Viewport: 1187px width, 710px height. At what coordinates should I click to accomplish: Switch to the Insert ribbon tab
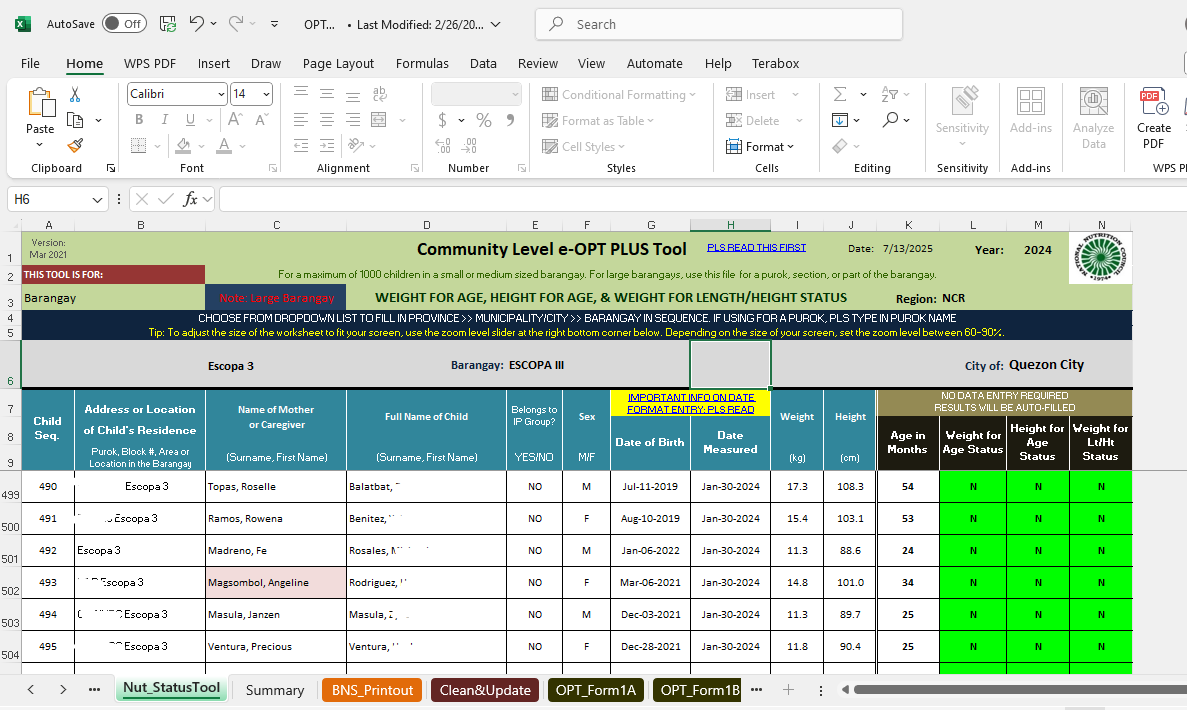click(213, 64)
